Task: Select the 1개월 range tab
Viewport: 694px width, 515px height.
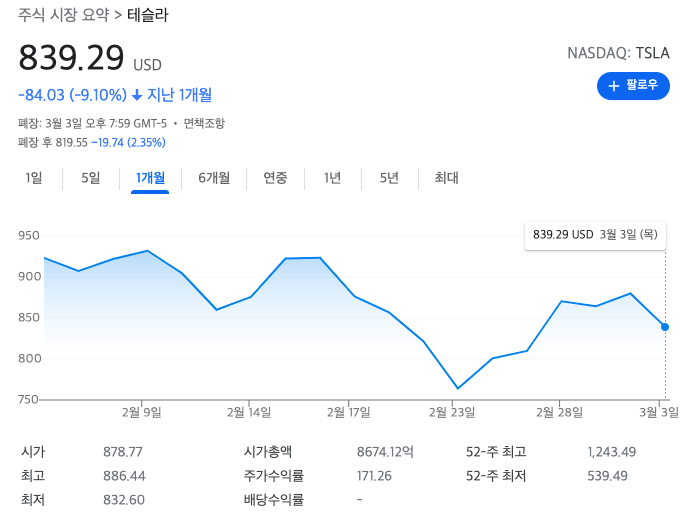Action: pos(150,178)
